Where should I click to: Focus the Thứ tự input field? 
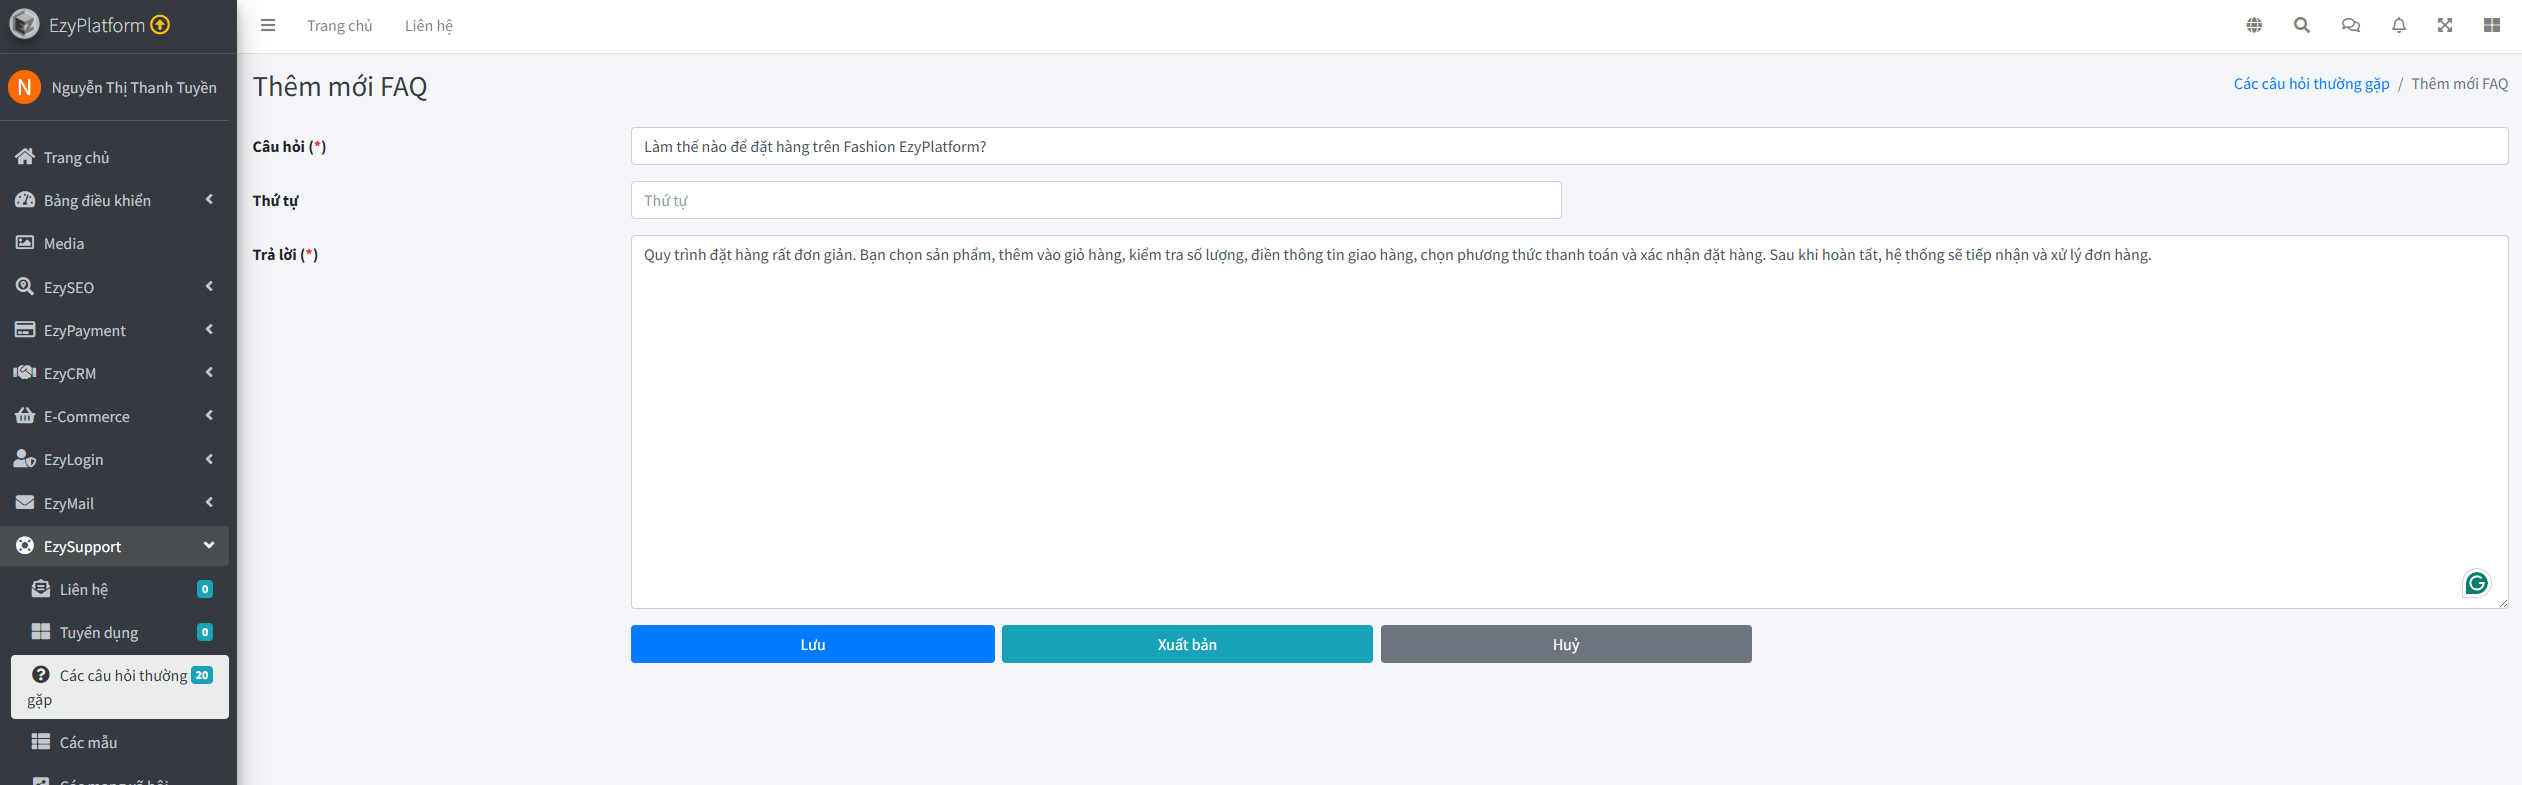pyautogui.click(x=1095, y=200)
